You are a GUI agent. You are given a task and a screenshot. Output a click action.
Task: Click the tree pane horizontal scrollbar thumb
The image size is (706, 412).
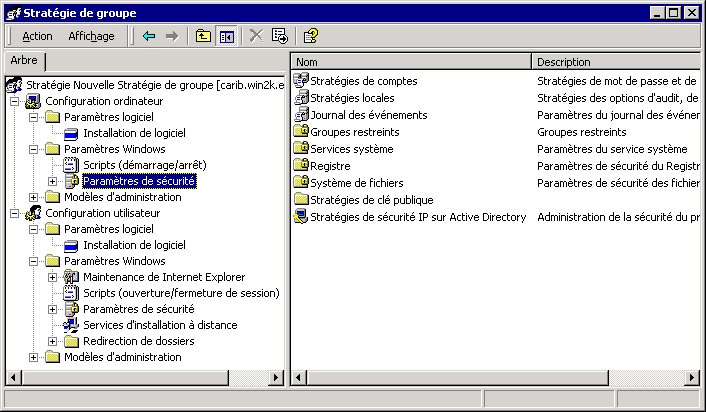[125, 377]
